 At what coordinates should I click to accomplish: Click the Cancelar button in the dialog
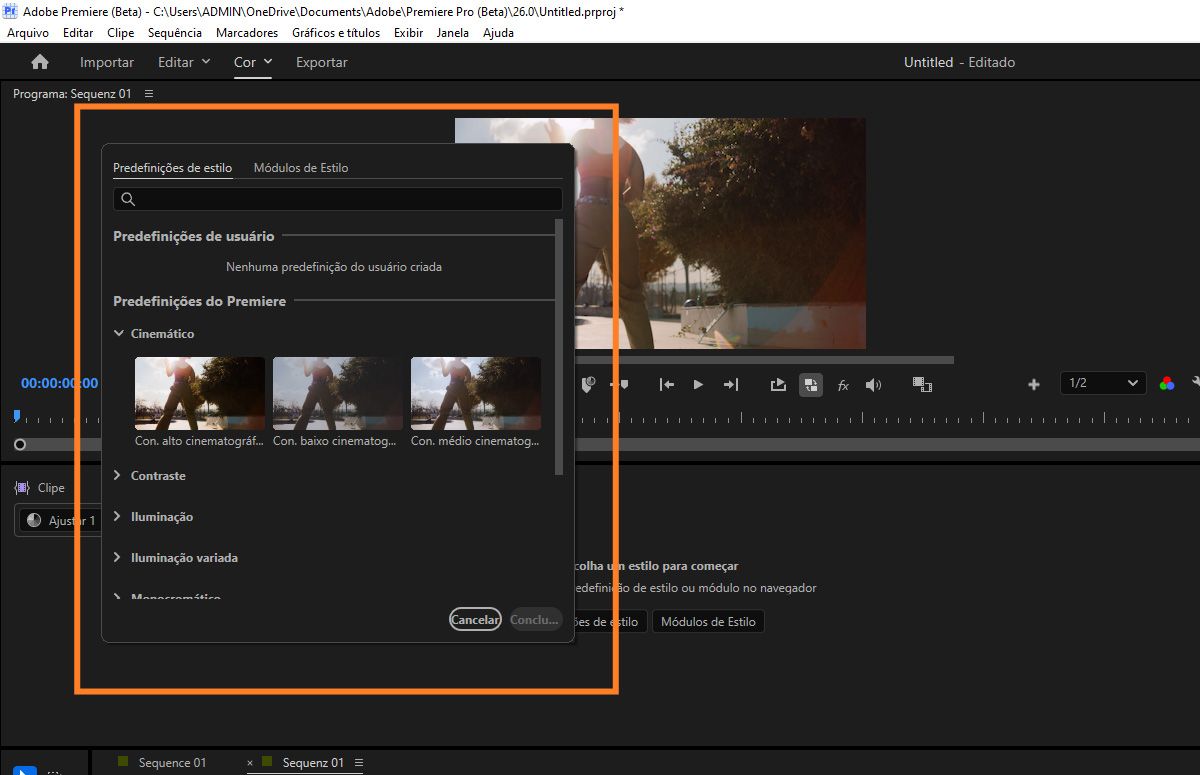[x=475, y=619]
